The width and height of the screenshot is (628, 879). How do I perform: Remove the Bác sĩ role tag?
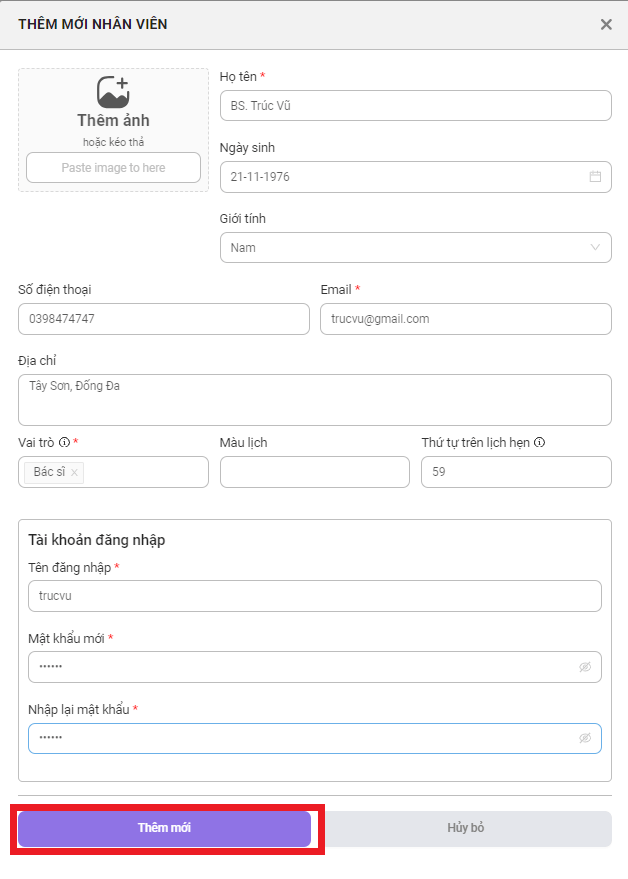coord(74,473)
